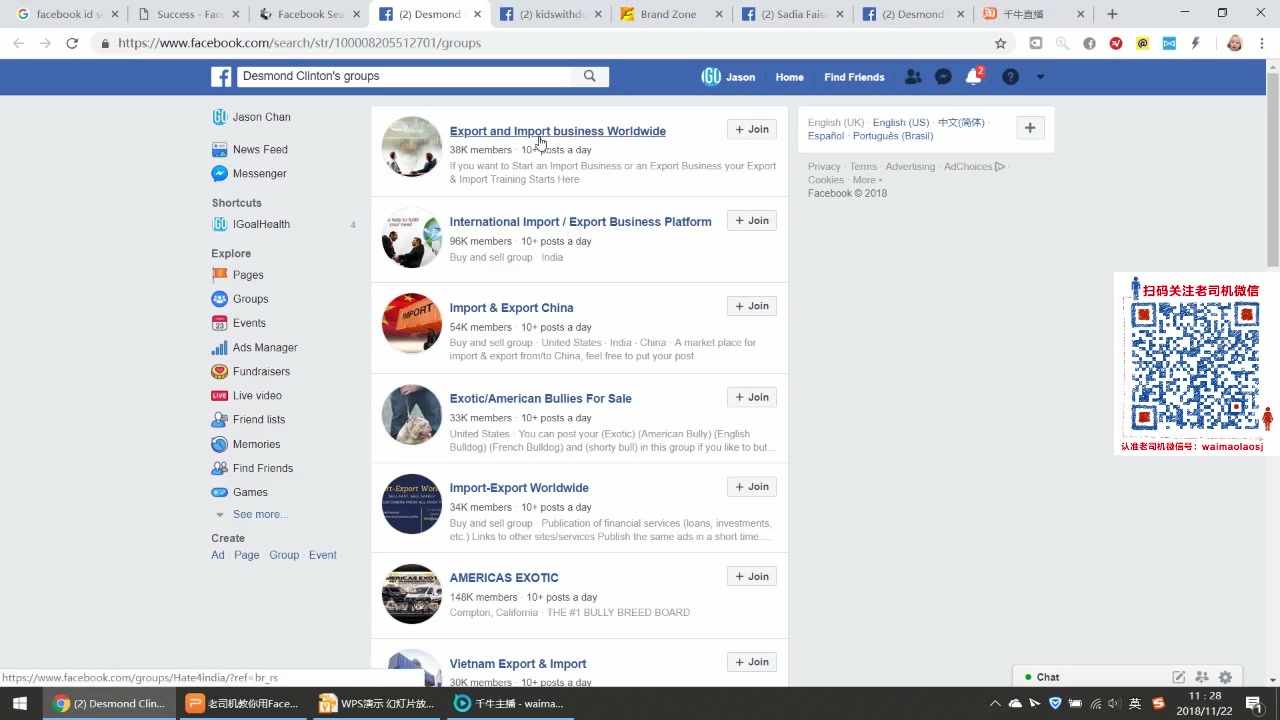Open News Feed icon in left sidebar
This screenshot has height=720, width=1280.
point(219,149)
